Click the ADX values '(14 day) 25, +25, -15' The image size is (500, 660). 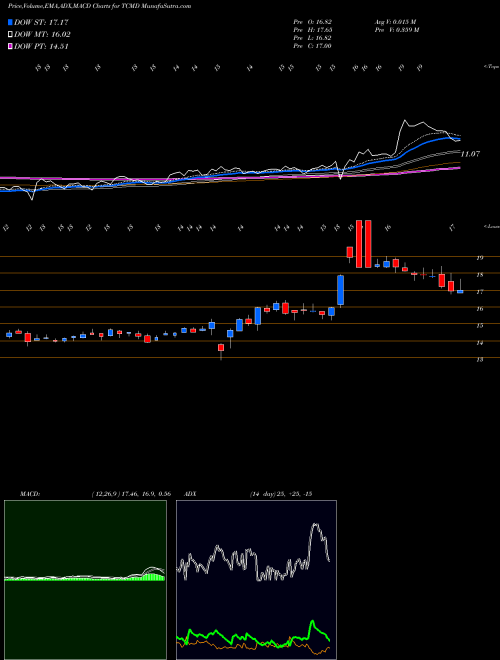point(280,494)
